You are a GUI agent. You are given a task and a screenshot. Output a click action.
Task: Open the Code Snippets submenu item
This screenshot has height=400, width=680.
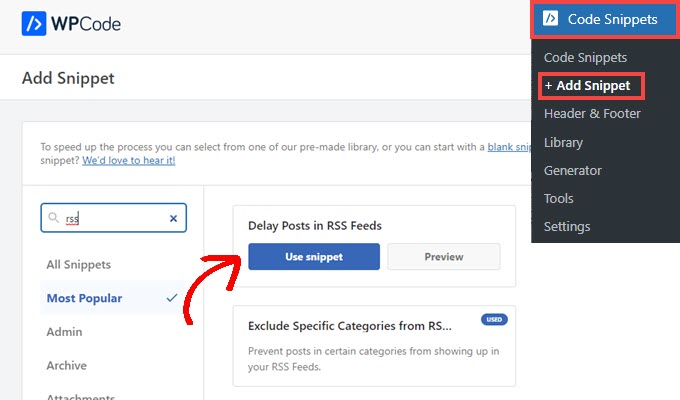585,58
